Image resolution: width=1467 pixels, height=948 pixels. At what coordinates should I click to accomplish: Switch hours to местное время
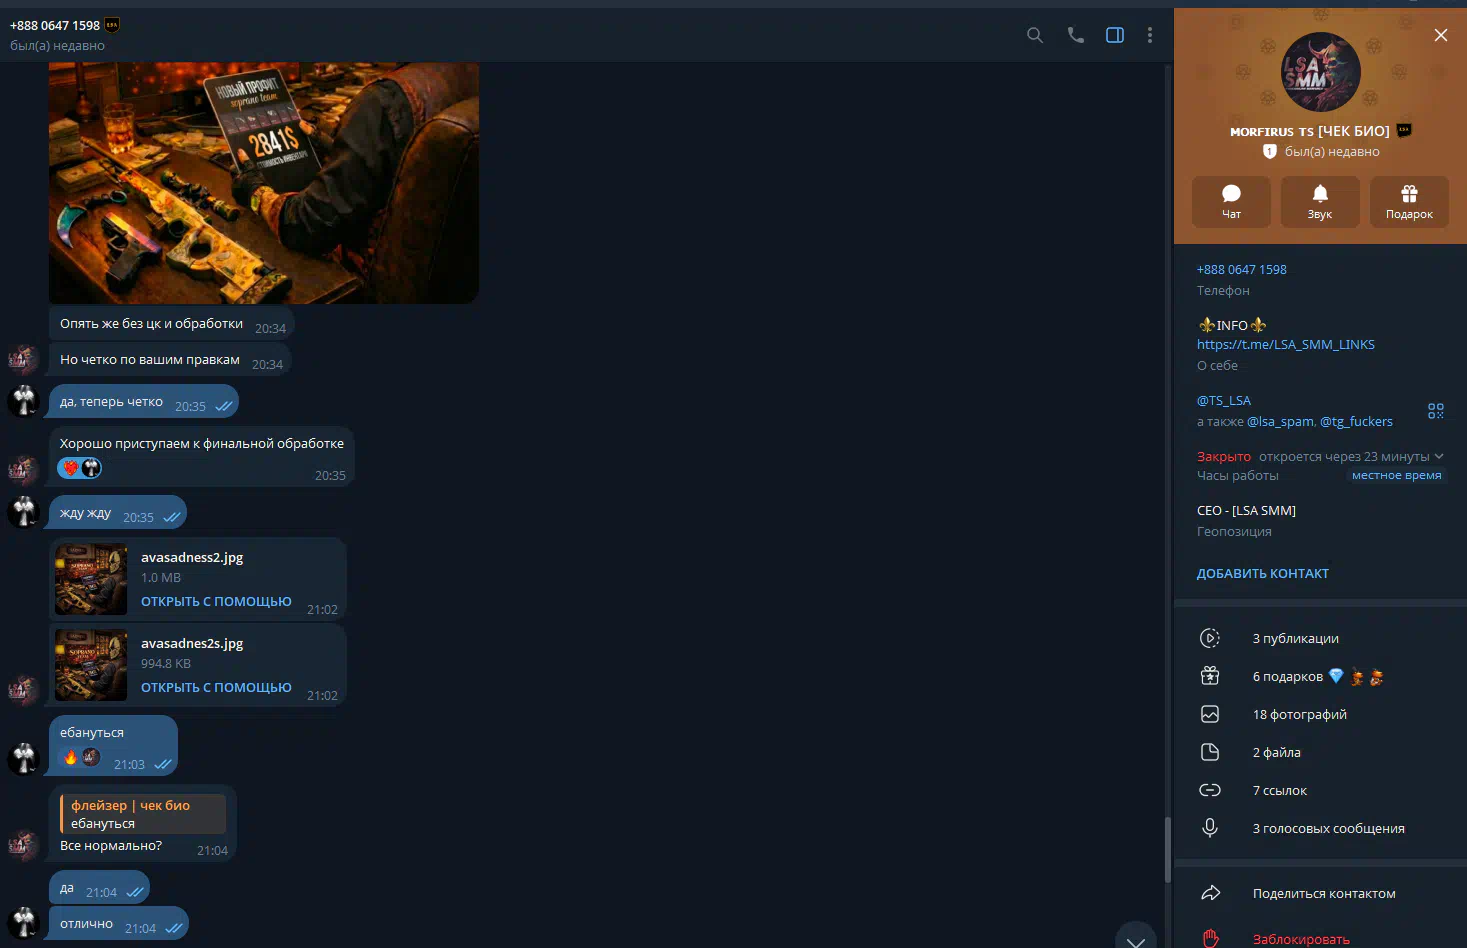pos(1396,476)
